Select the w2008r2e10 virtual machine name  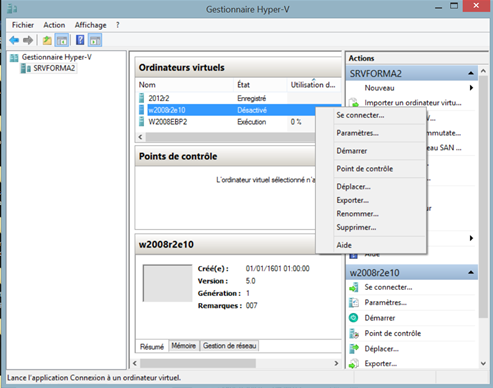167,110
